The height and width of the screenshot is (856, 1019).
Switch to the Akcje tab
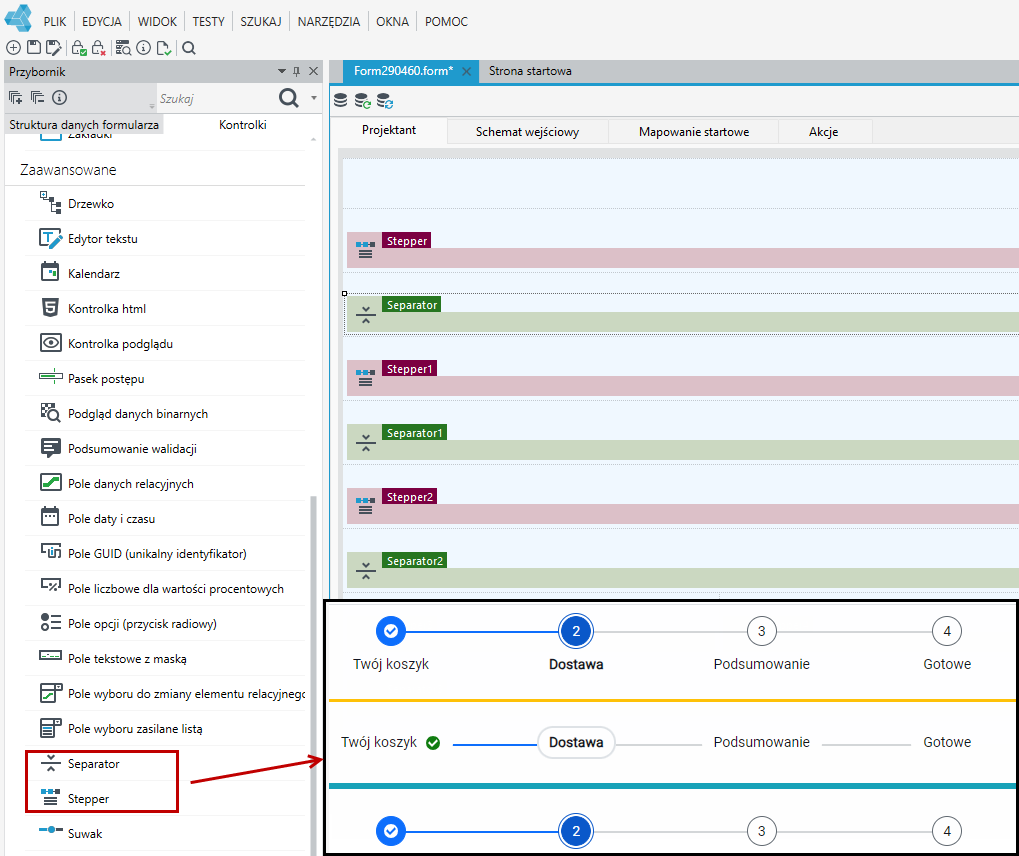pyautogui.click(x=823, y=132)
